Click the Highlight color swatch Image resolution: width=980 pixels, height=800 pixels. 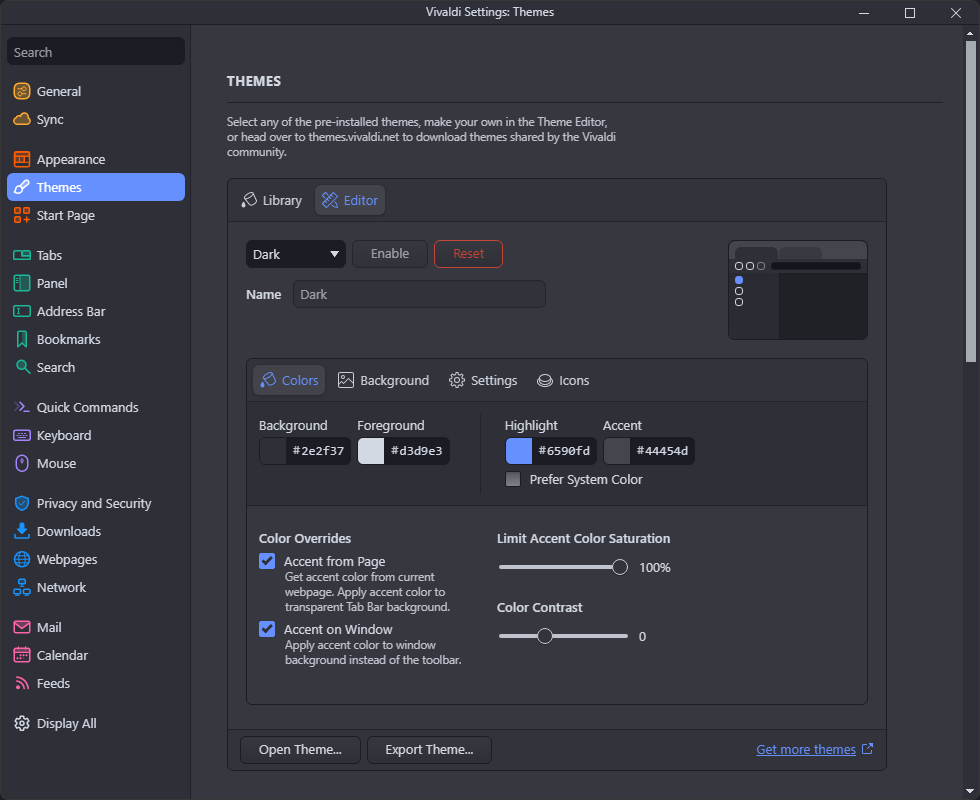[x=519, y=451]
